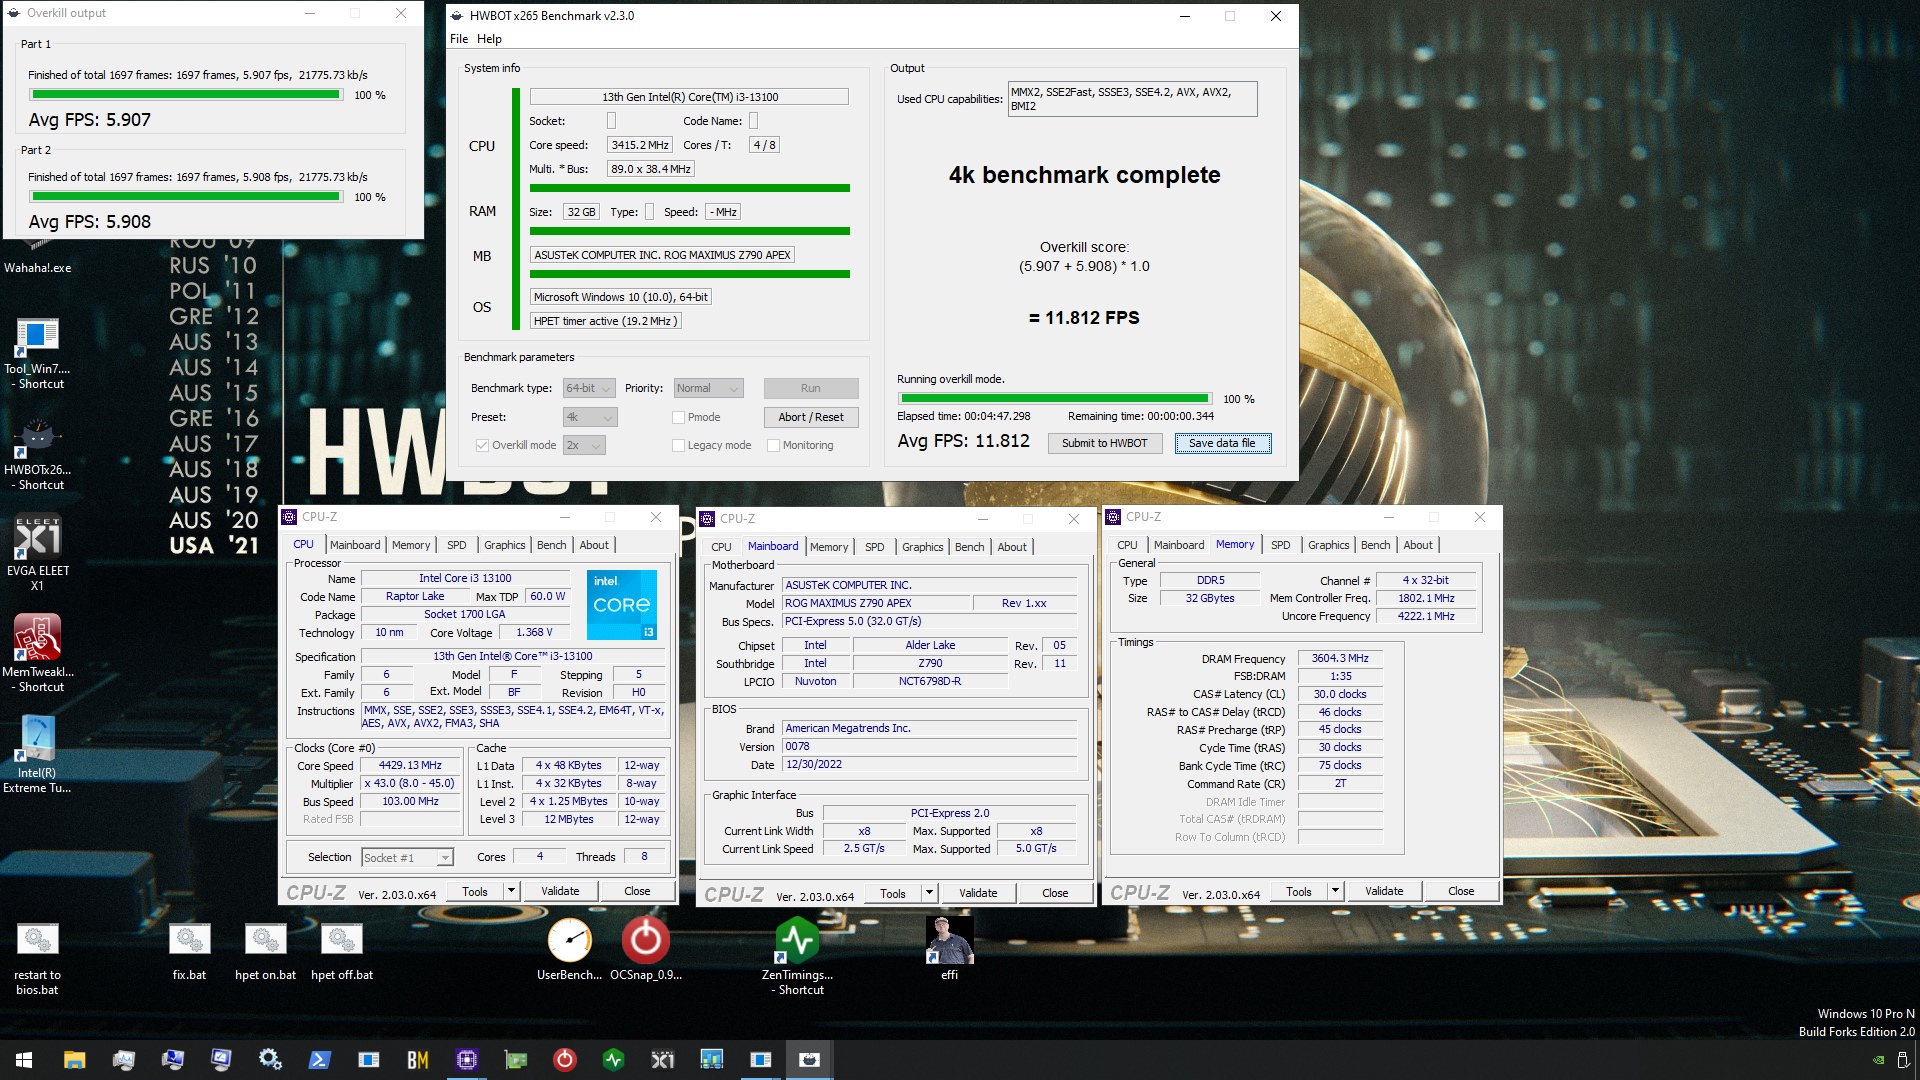Open EVGA ELEET X1 desktop icon

tap(38, 553)
